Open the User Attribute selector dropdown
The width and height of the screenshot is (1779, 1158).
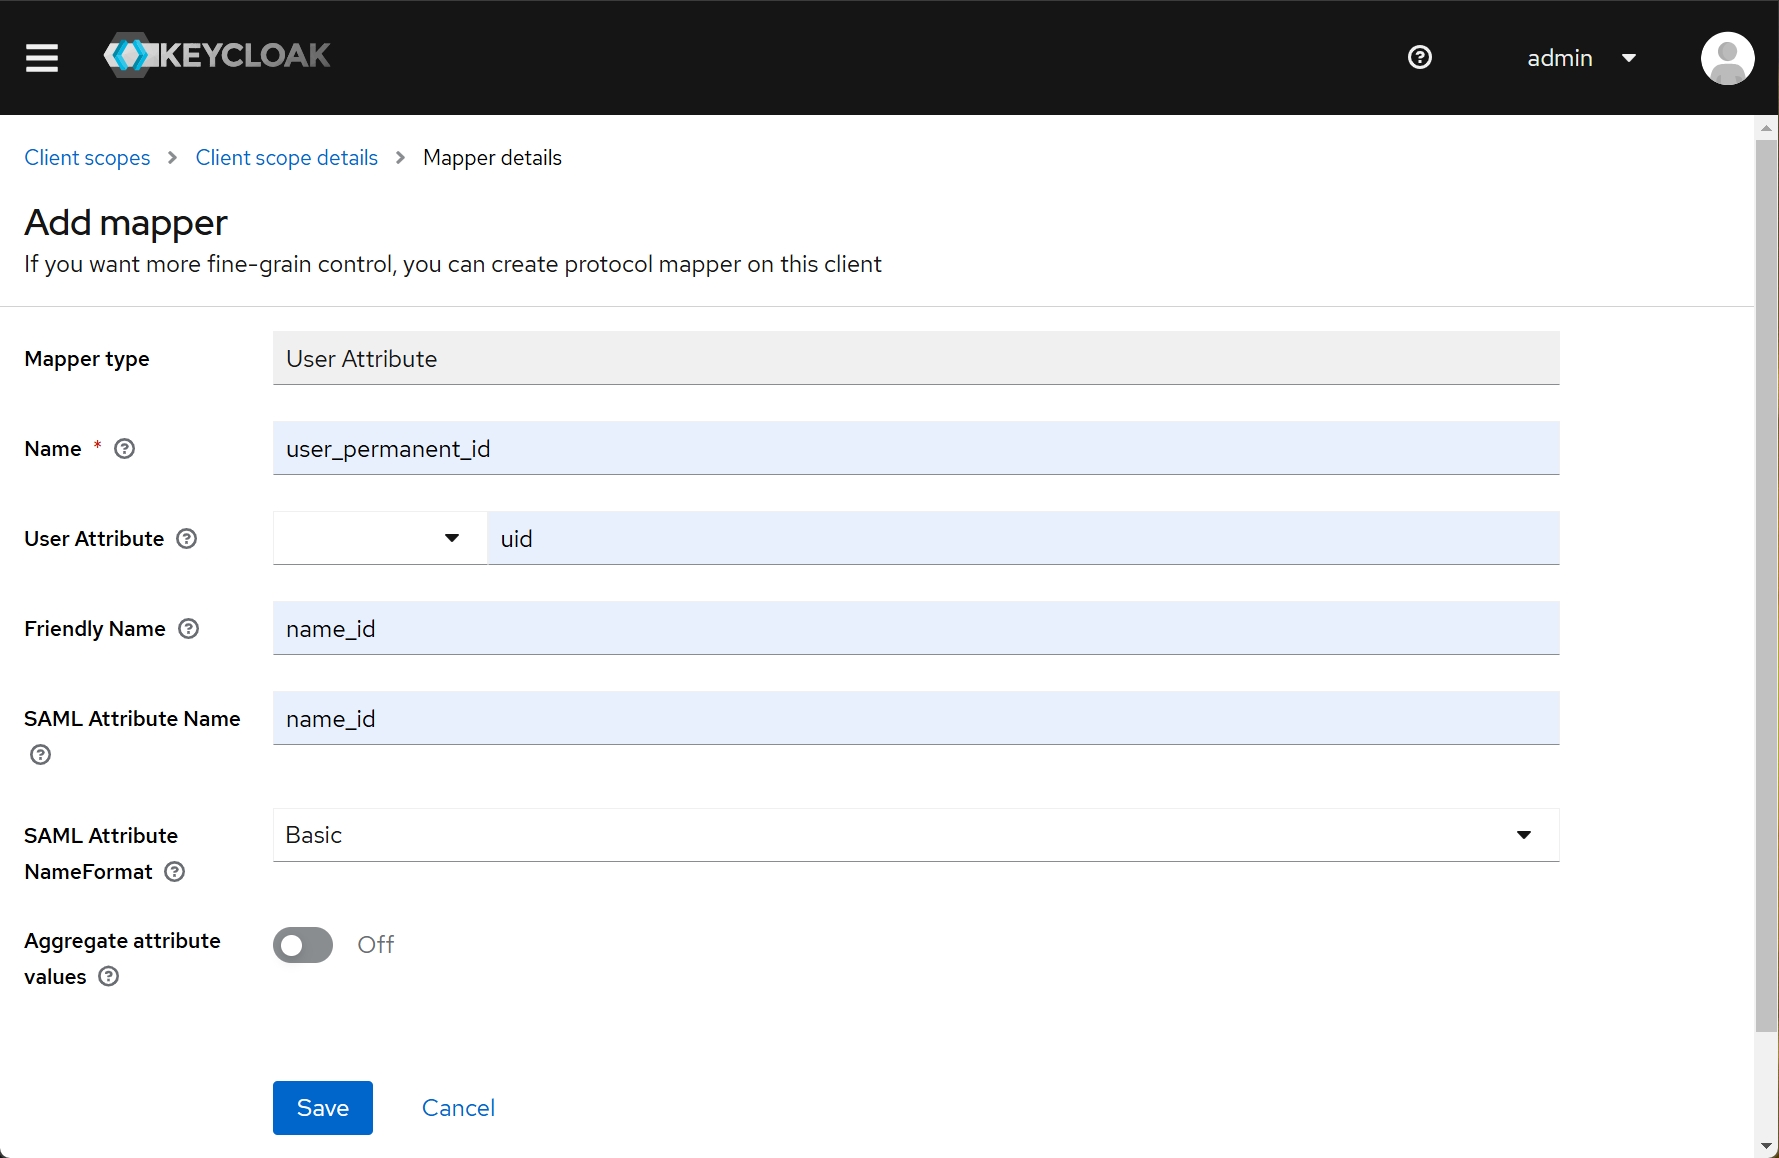[380, 539]
